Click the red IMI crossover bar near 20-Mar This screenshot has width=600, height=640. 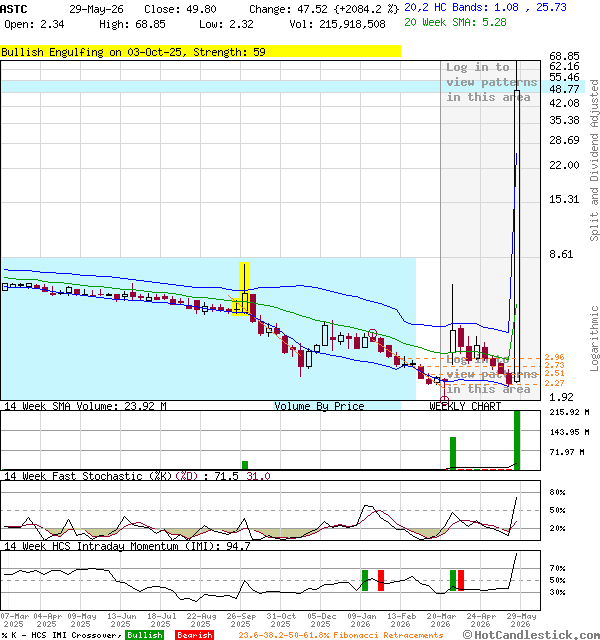[461, 580]
